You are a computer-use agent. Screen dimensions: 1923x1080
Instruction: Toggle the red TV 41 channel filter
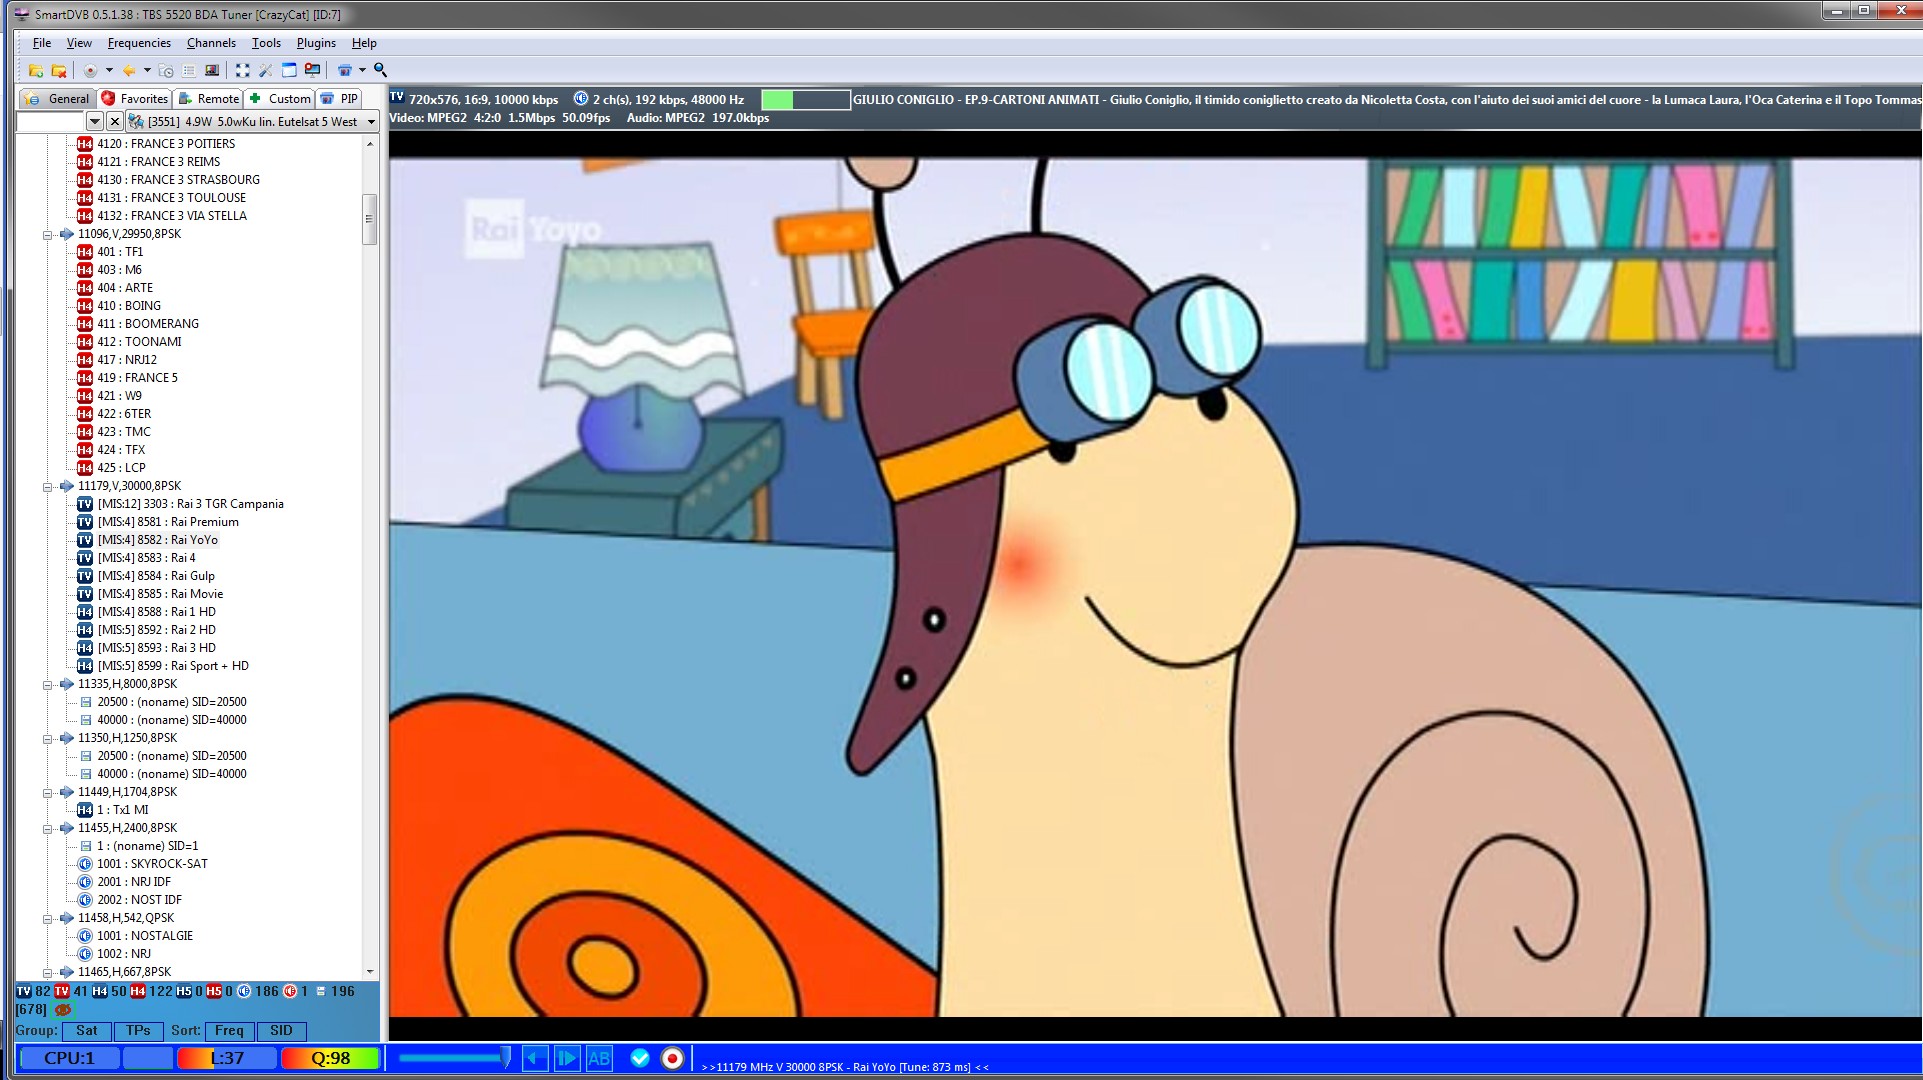click(x=62, y=991)
